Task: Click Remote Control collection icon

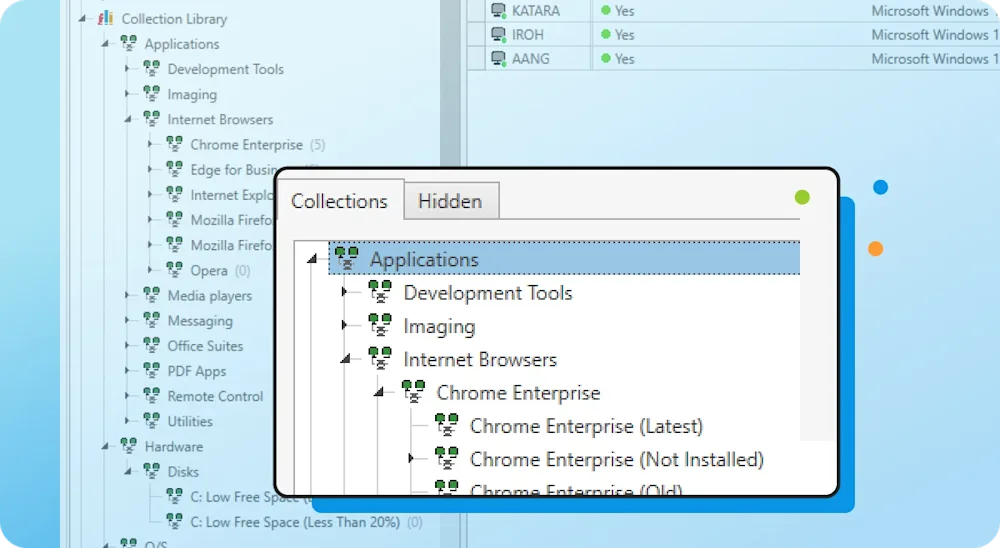Action: 152,396
